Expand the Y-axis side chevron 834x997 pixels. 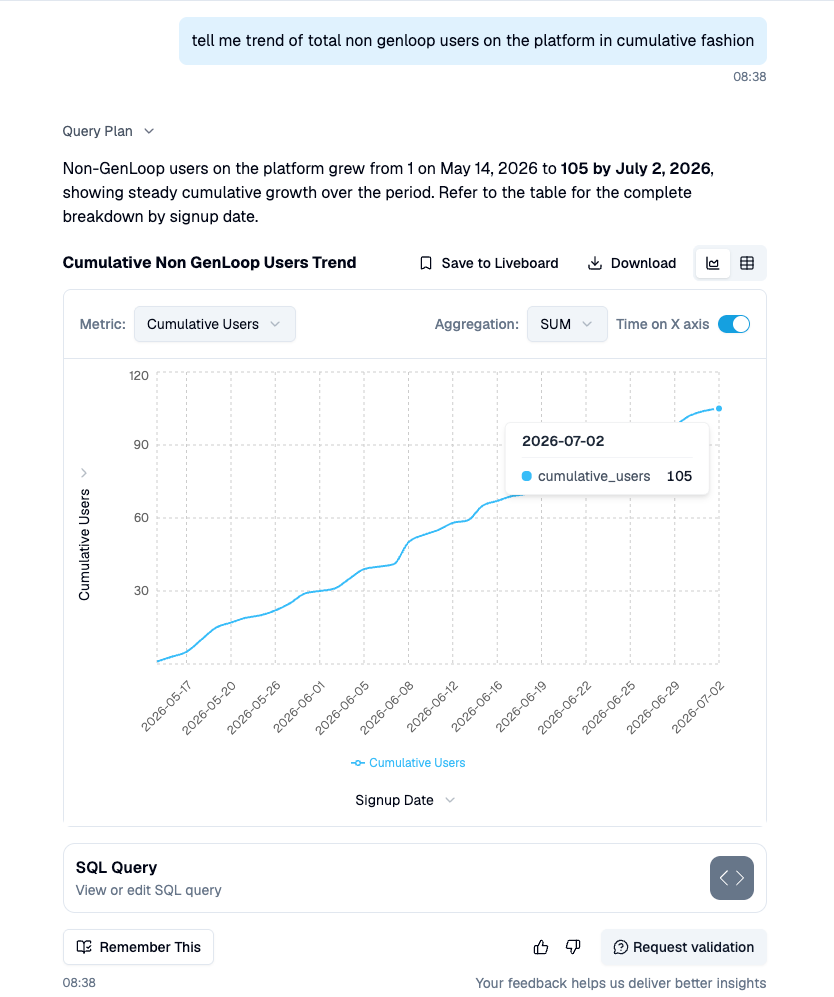84,473
